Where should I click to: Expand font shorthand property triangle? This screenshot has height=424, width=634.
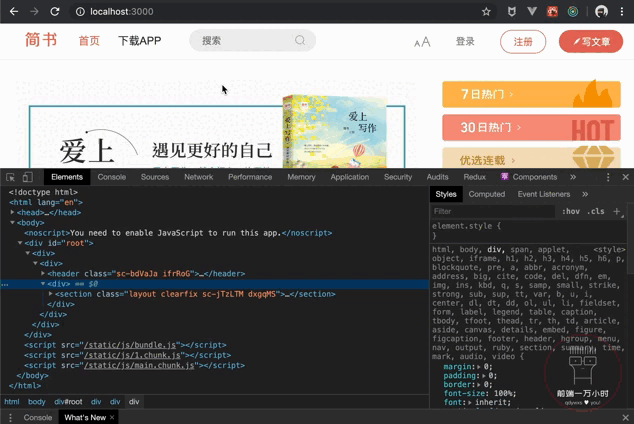point(470,403)
